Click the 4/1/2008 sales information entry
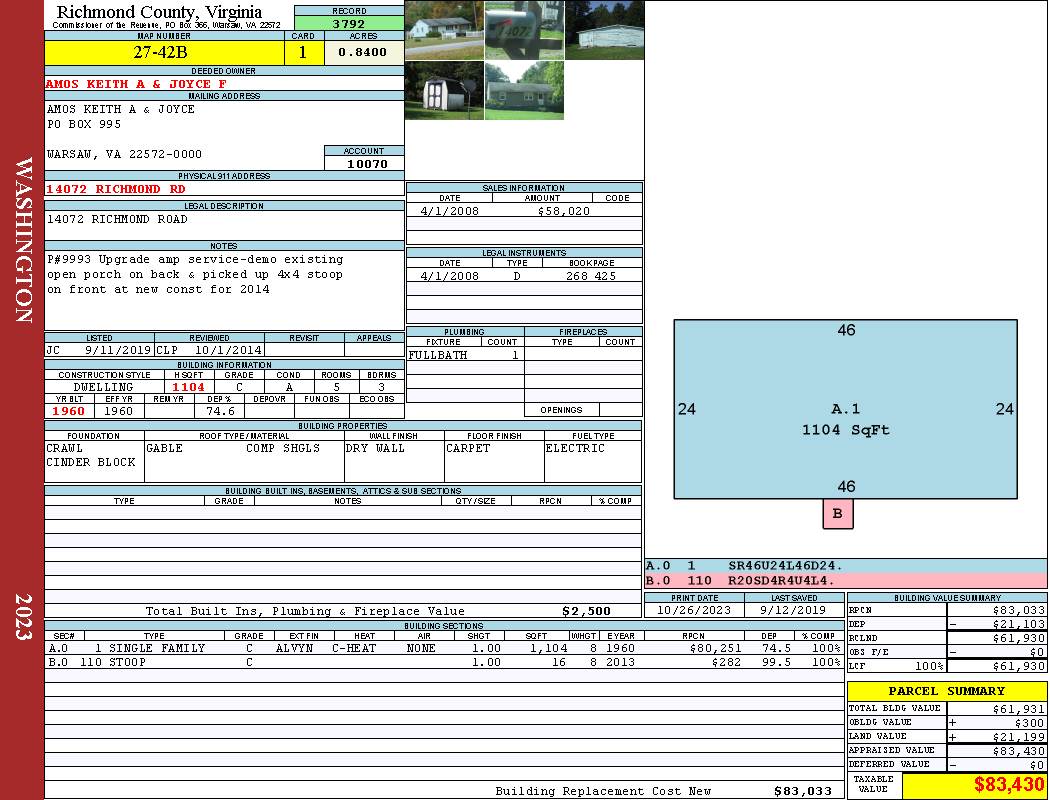The height and width of the screenshot is (800, 1050). [450, 211]
